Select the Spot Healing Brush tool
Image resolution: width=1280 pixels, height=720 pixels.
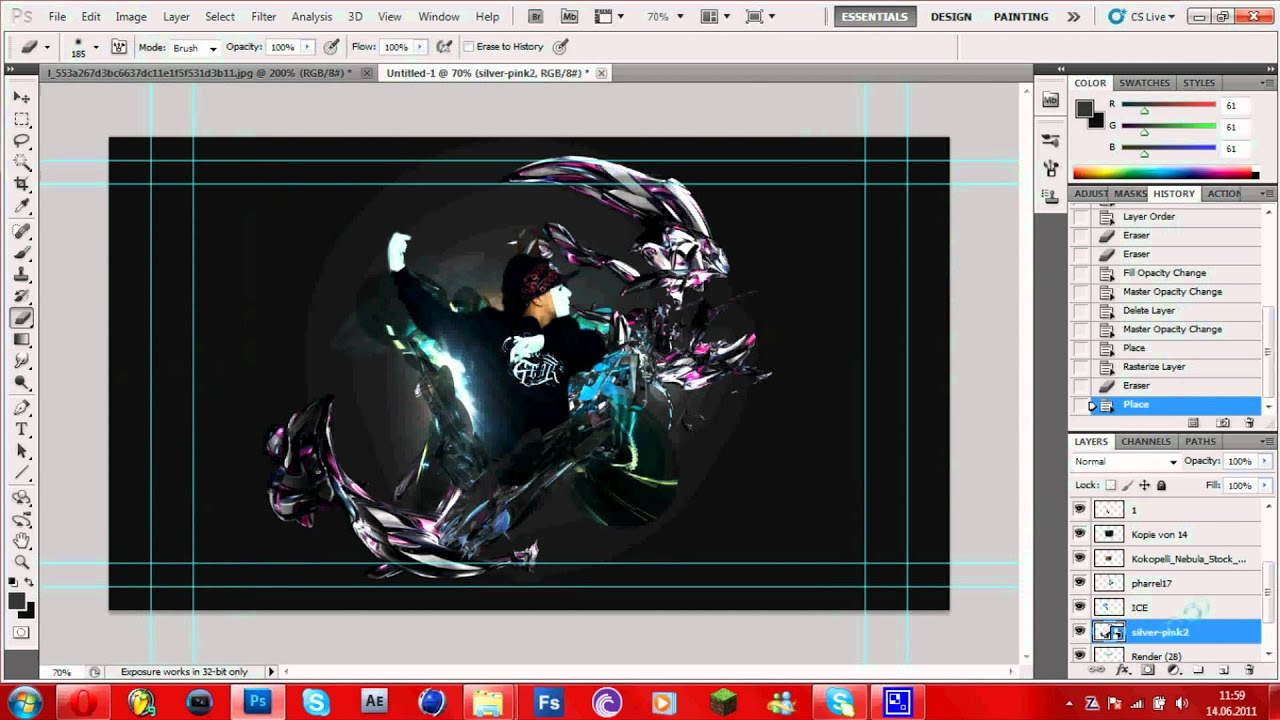(x=22, y=231)
